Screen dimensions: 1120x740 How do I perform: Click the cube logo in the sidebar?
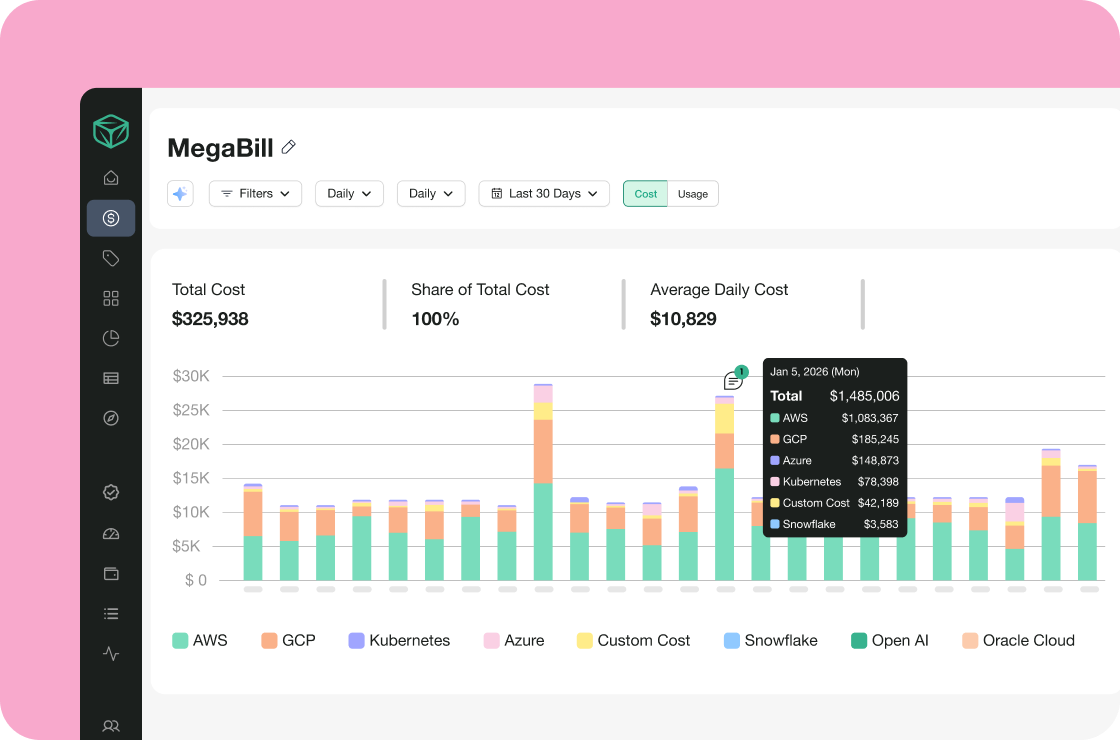[111, 132]
